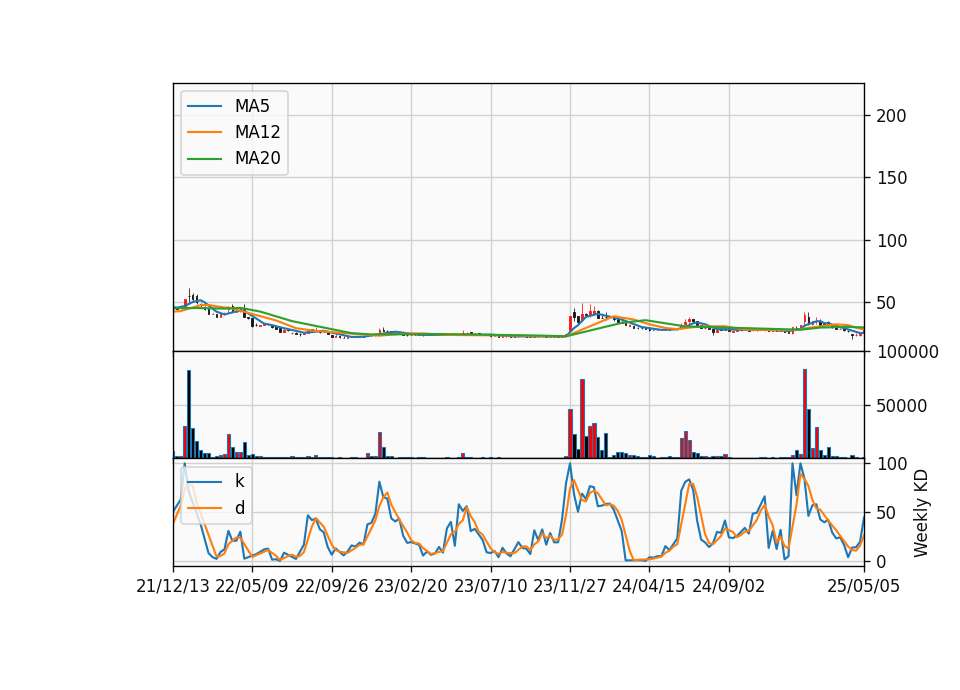960x690 pixels.
Task: Click the 21/12/13 date axis label
Action: tap(173, 587)
